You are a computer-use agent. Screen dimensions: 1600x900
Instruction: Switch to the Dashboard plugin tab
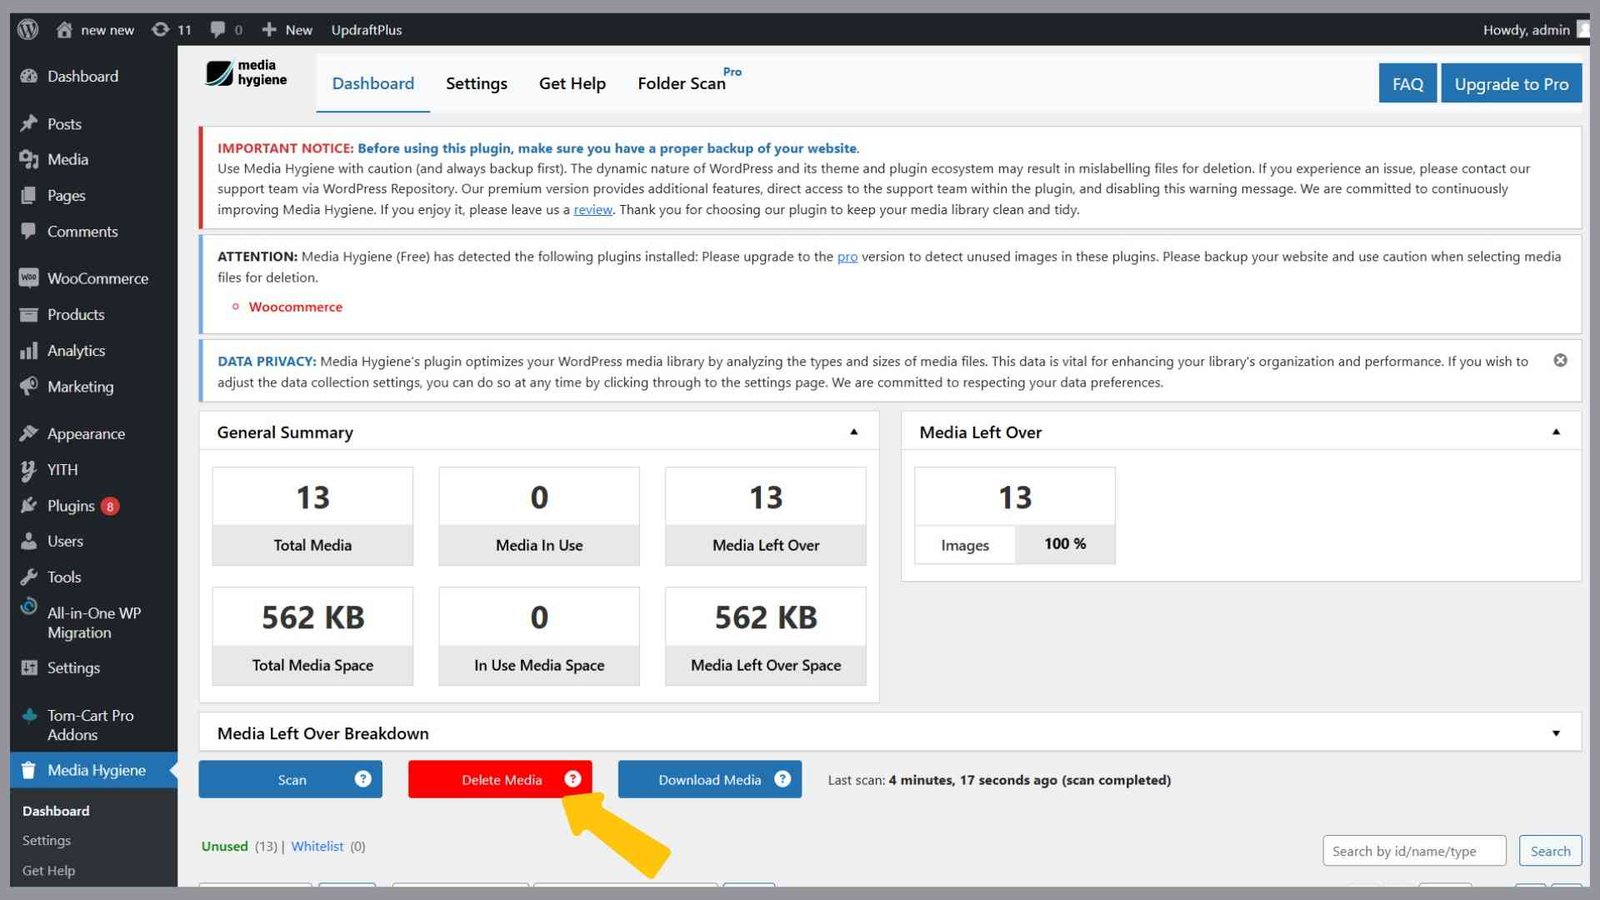point(373,83)
